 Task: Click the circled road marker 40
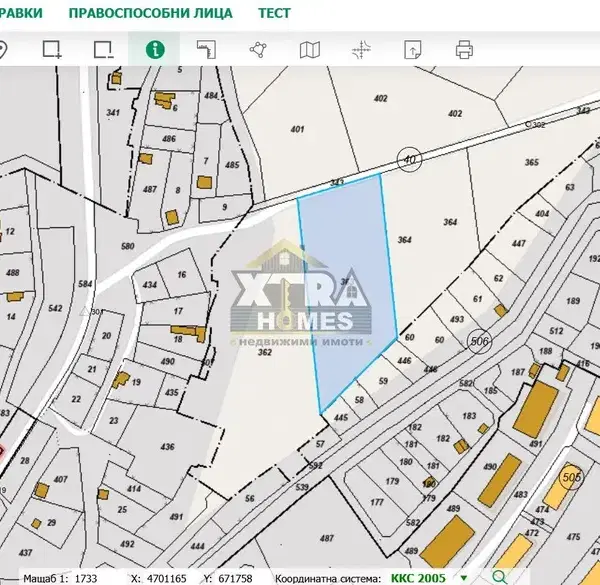tap(409, 159)
